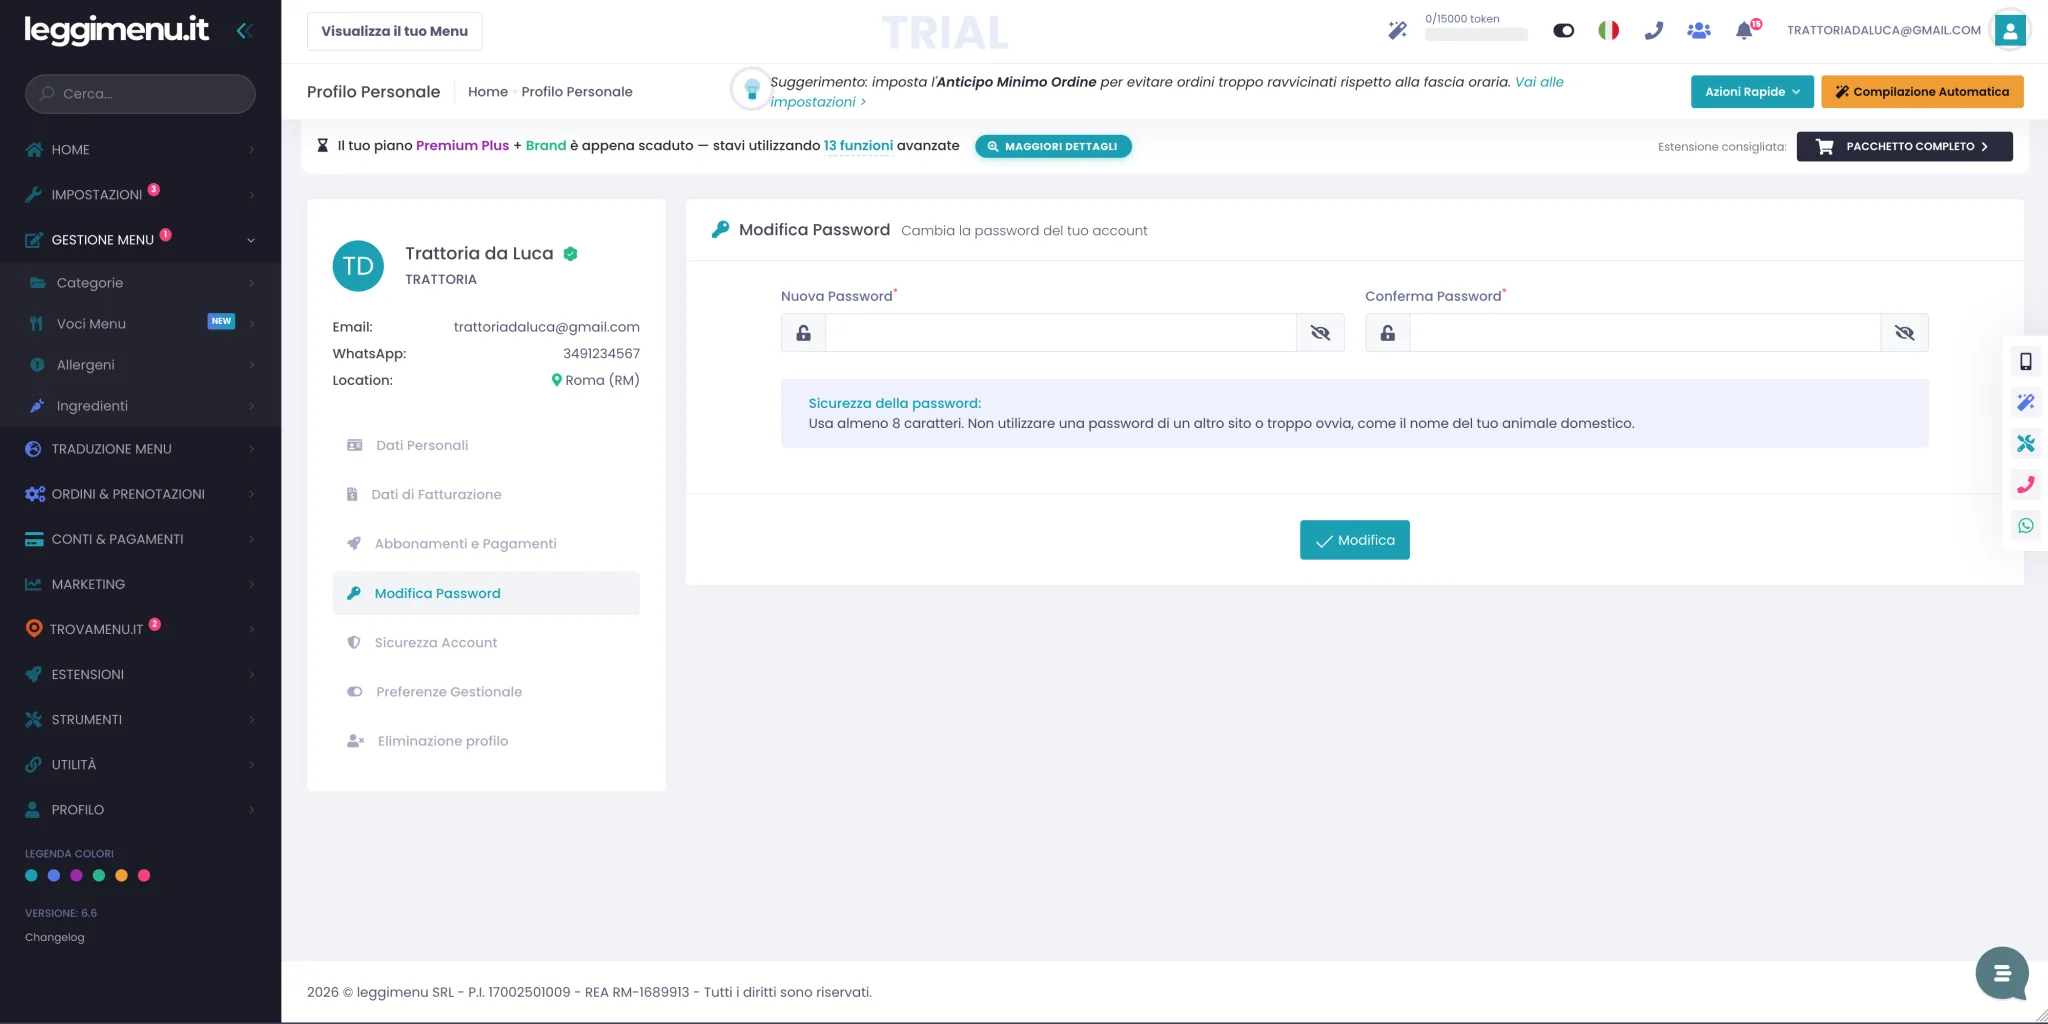Click the TD avatar circle
The height and width of the screenshot is (1024, 2048).
[x=358, y=266]
